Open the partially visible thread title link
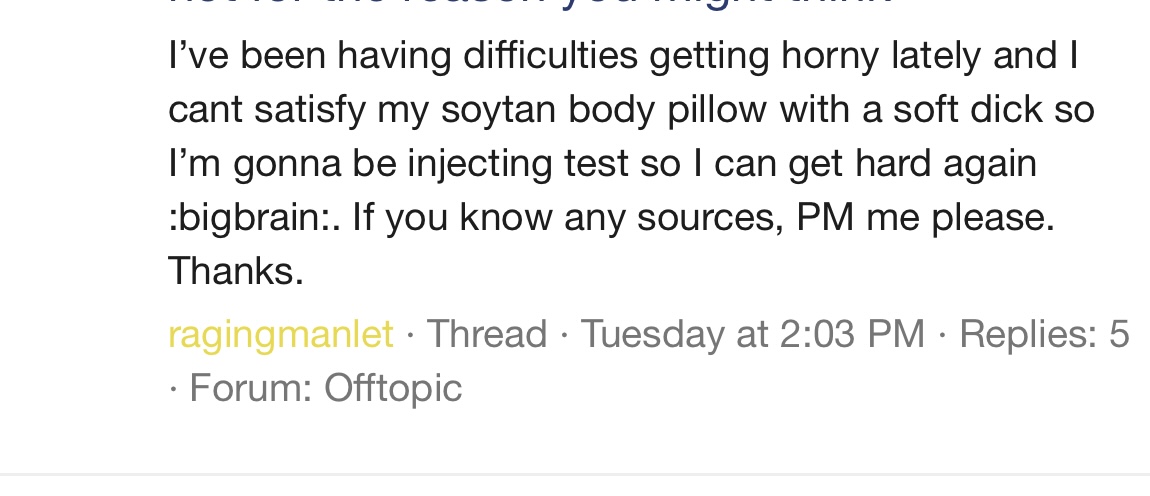1150x496 pixels. click(530, 4)
